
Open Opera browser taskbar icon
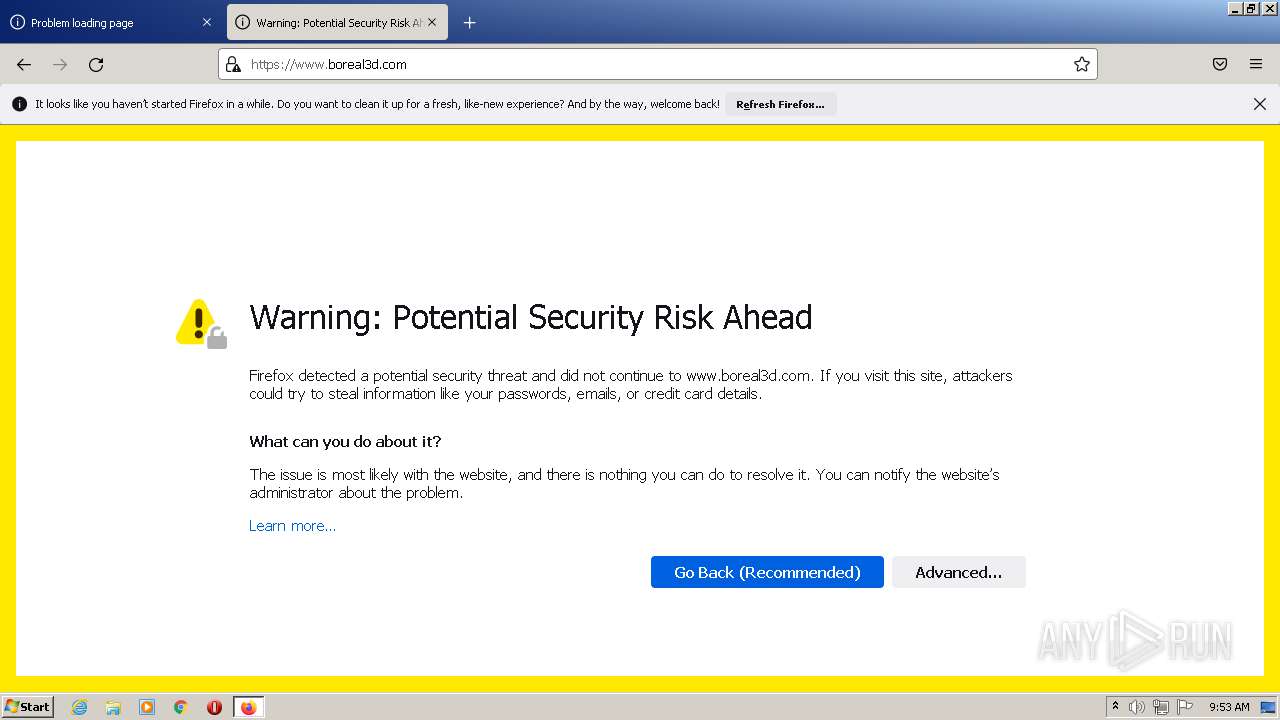point(214,707)
